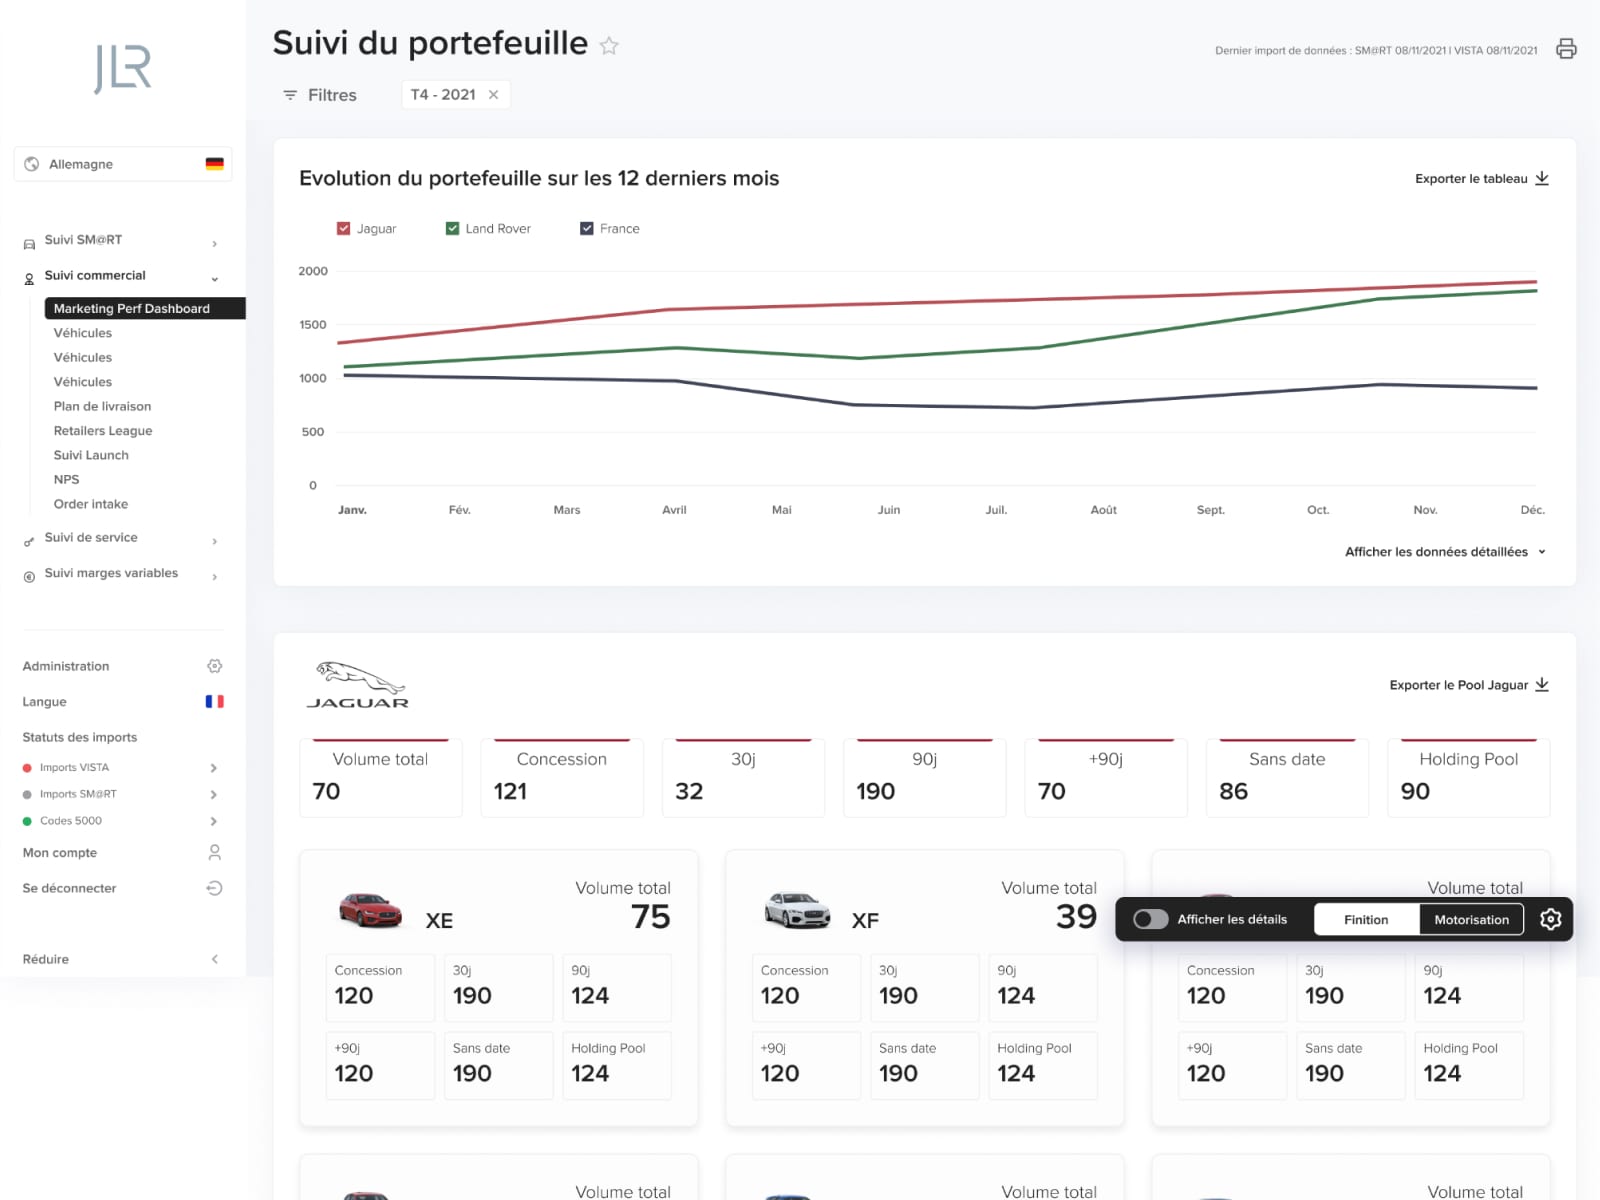Open the Allemagne country dropdown

123,164
